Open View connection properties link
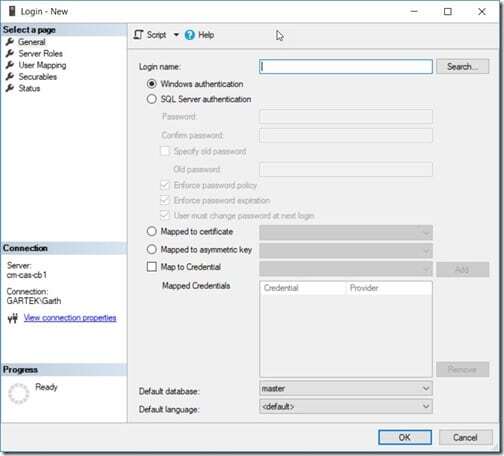Screen dimensions: 504x456 click(70, 318)
